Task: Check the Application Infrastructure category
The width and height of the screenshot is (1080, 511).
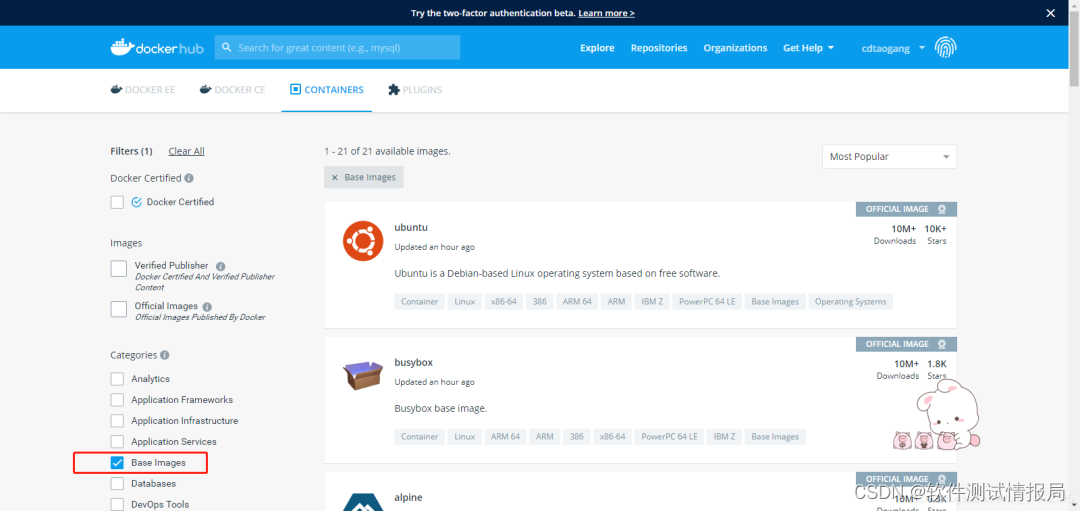Action: [x=118, y=421]
